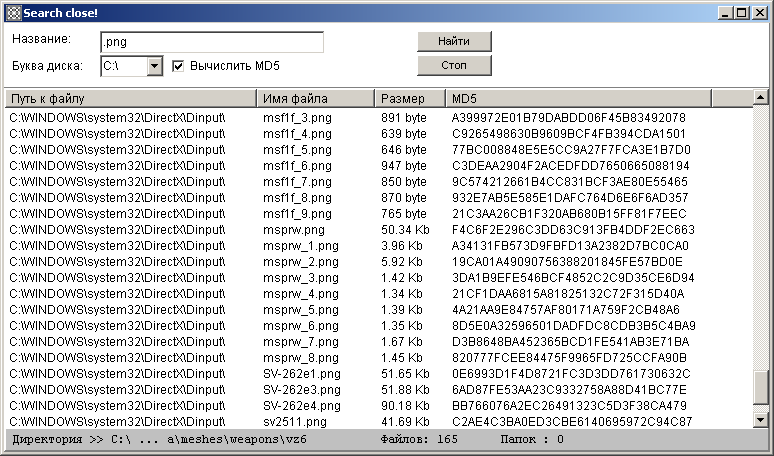Viewport: 774px width, 456px height.
Task: Select file SV-262e3.png
Action: coord(302,390)
